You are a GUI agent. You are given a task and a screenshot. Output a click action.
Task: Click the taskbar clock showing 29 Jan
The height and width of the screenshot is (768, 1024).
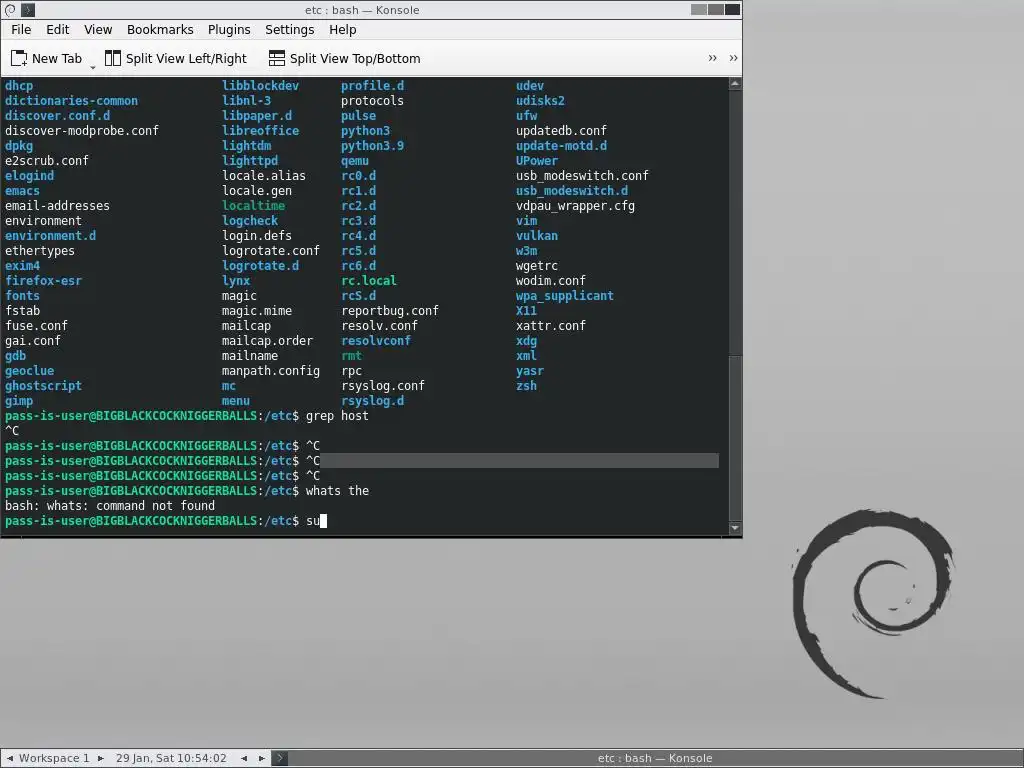(x=171, y=758)
